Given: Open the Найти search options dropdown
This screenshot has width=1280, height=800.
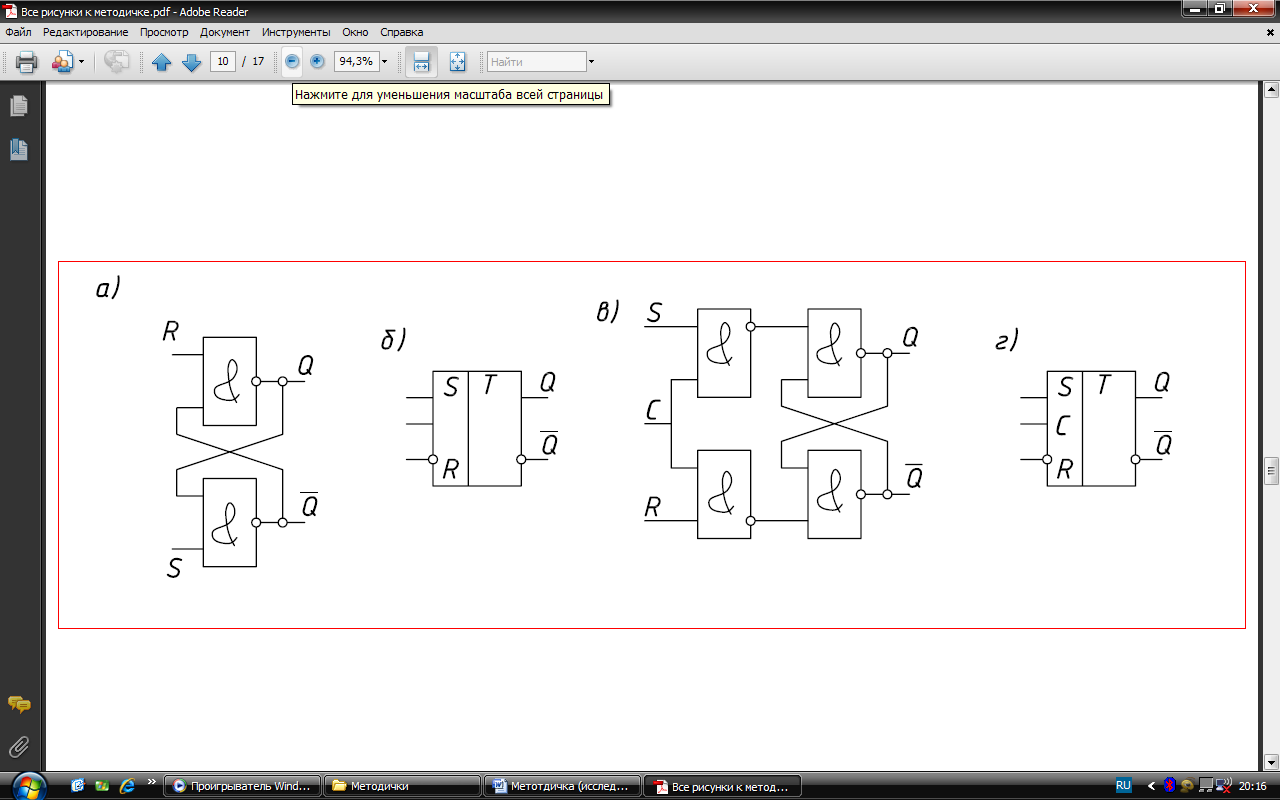Looking at the screenshot, I should coord(591,61).
